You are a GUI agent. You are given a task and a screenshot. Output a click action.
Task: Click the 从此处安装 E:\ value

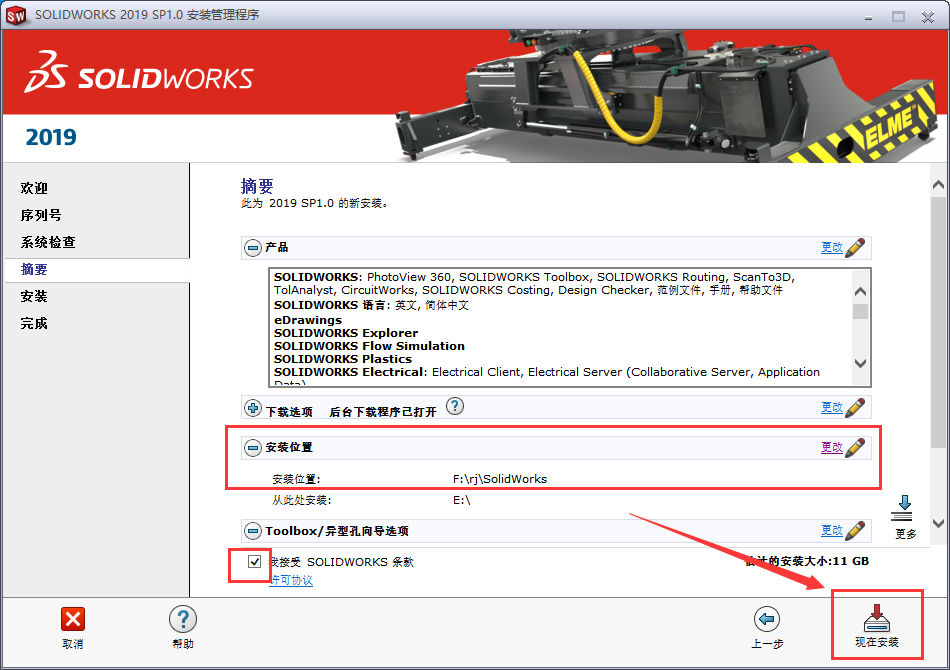pos(462,500)
